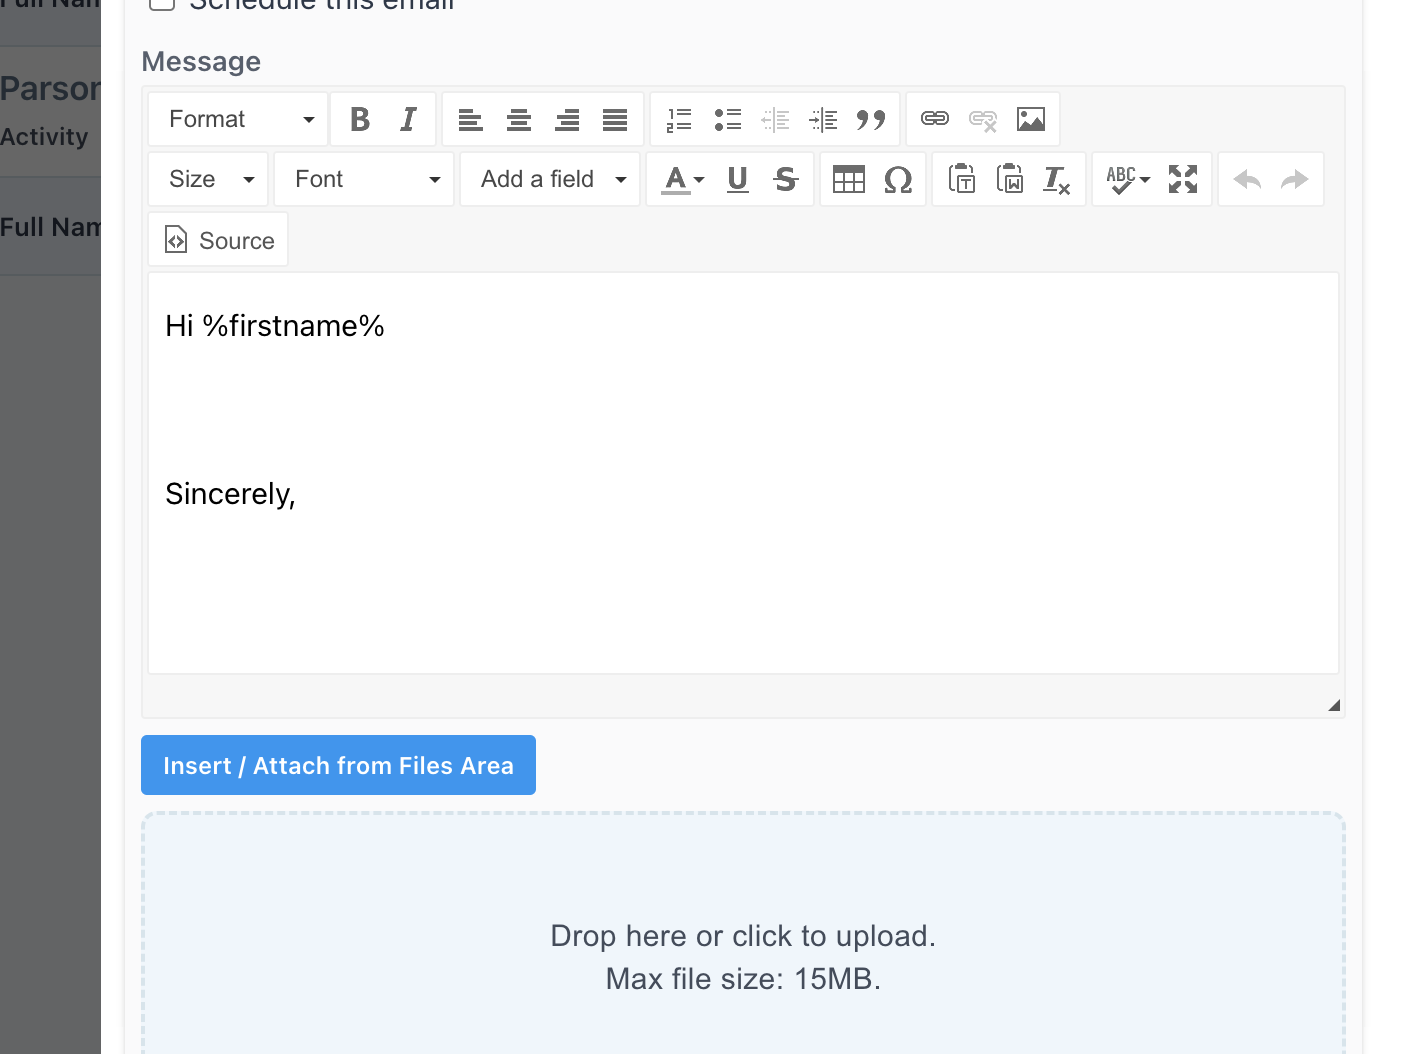Toggle bold formatting on the message text
The image size is (1410, 1054).
click(x=359, y=119)
